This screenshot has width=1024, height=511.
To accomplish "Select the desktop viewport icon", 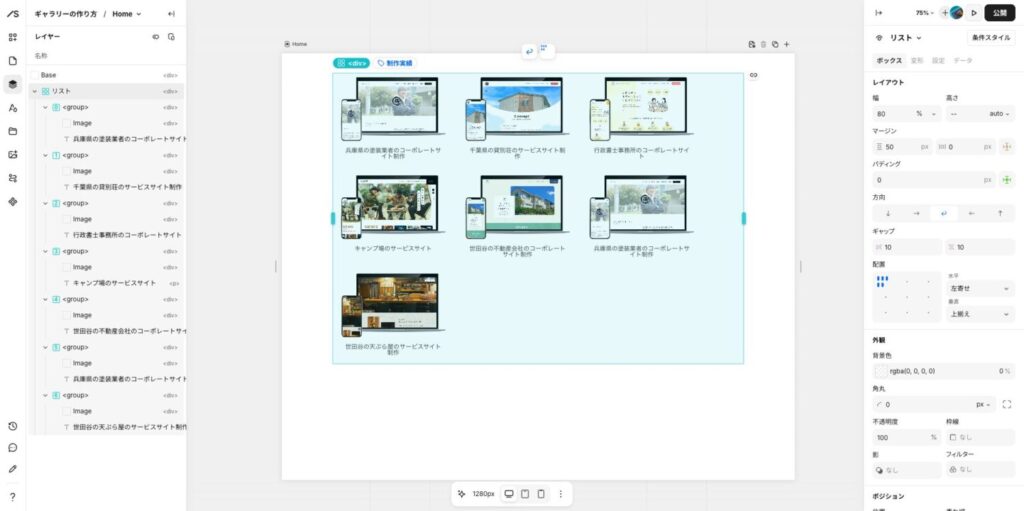I will point(509,494).
